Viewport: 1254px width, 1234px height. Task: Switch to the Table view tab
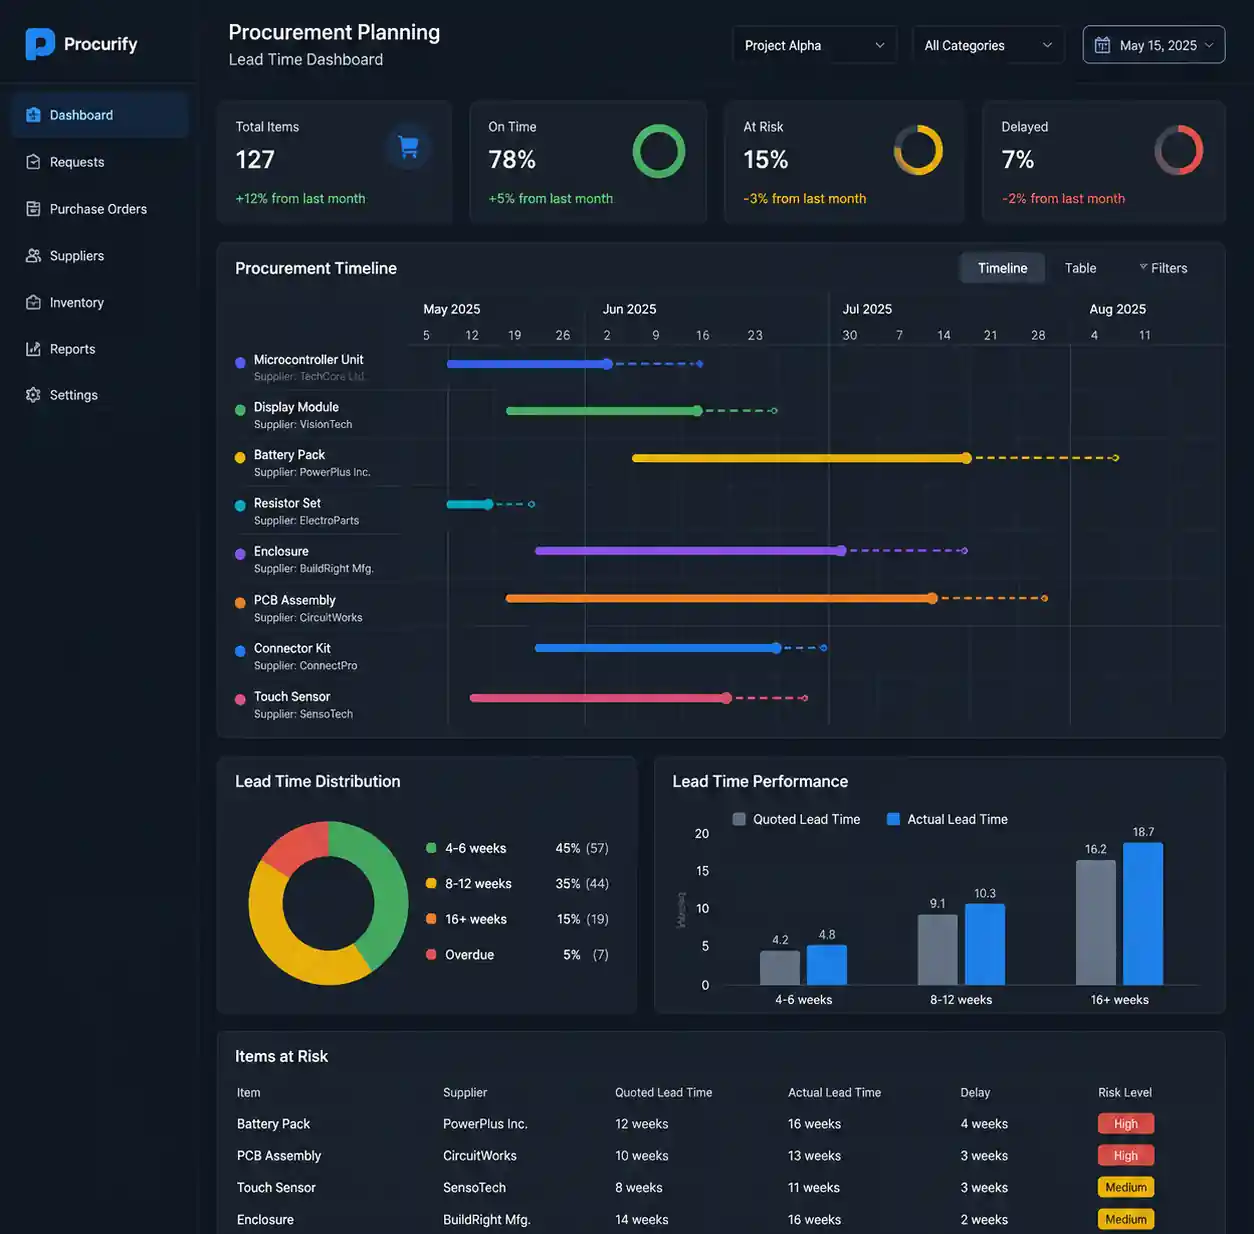point(1080,268)
